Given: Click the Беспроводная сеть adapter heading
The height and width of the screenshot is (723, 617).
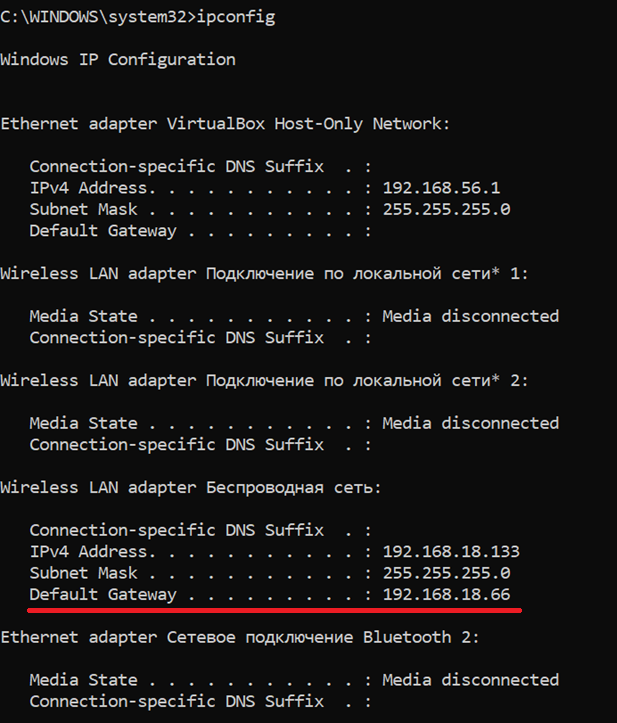Looking at the screenshot, I should tap(191, 488).
